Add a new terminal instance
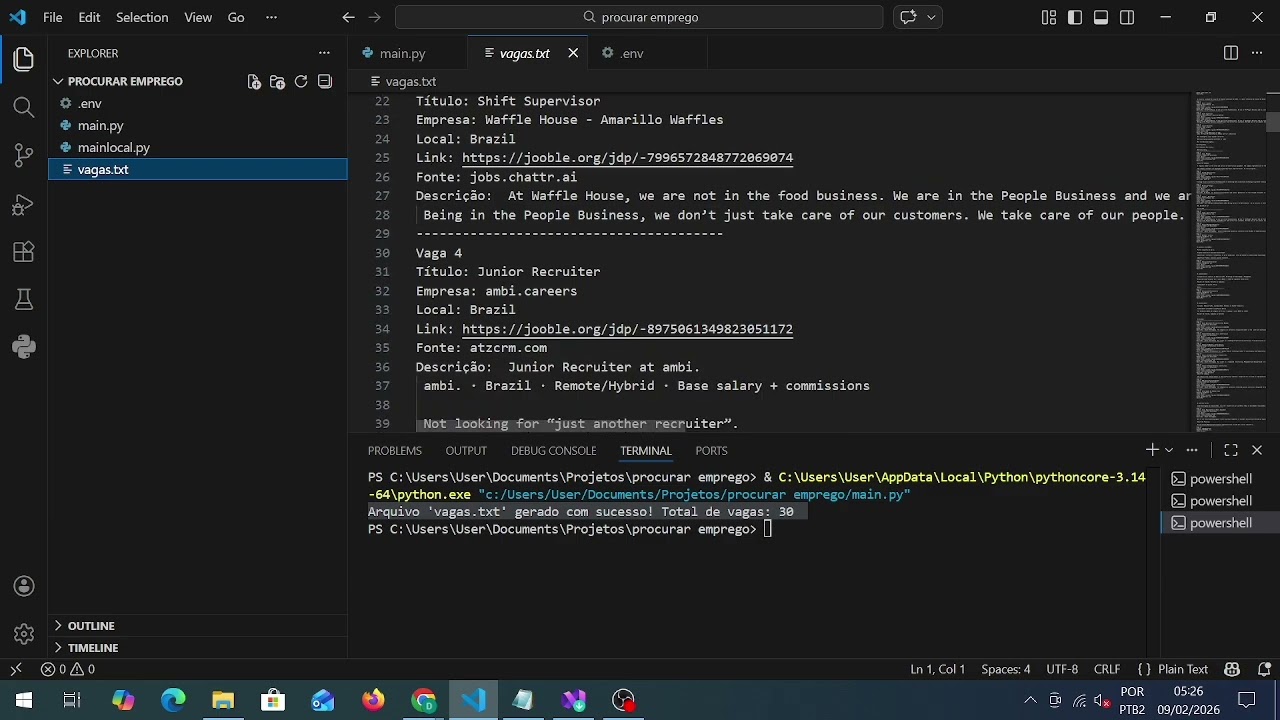 [1152, 450]
